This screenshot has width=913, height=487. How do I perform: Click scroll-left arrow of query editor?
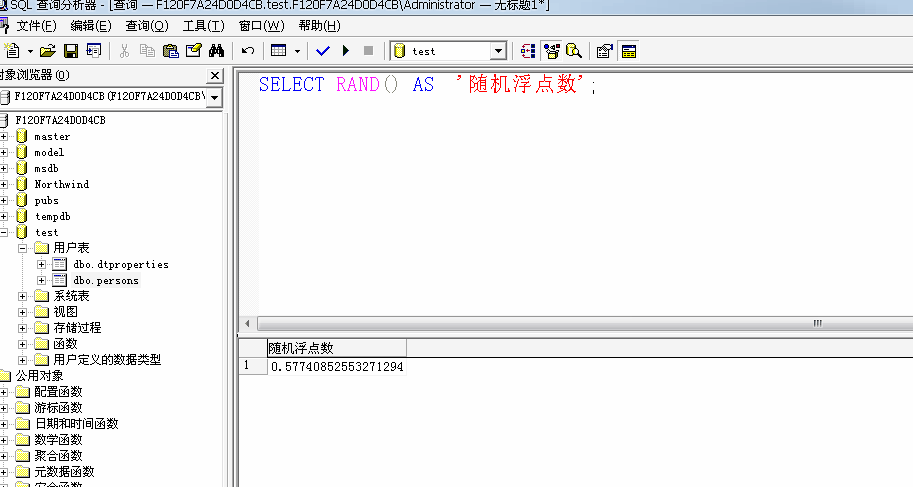click(247, 323)
